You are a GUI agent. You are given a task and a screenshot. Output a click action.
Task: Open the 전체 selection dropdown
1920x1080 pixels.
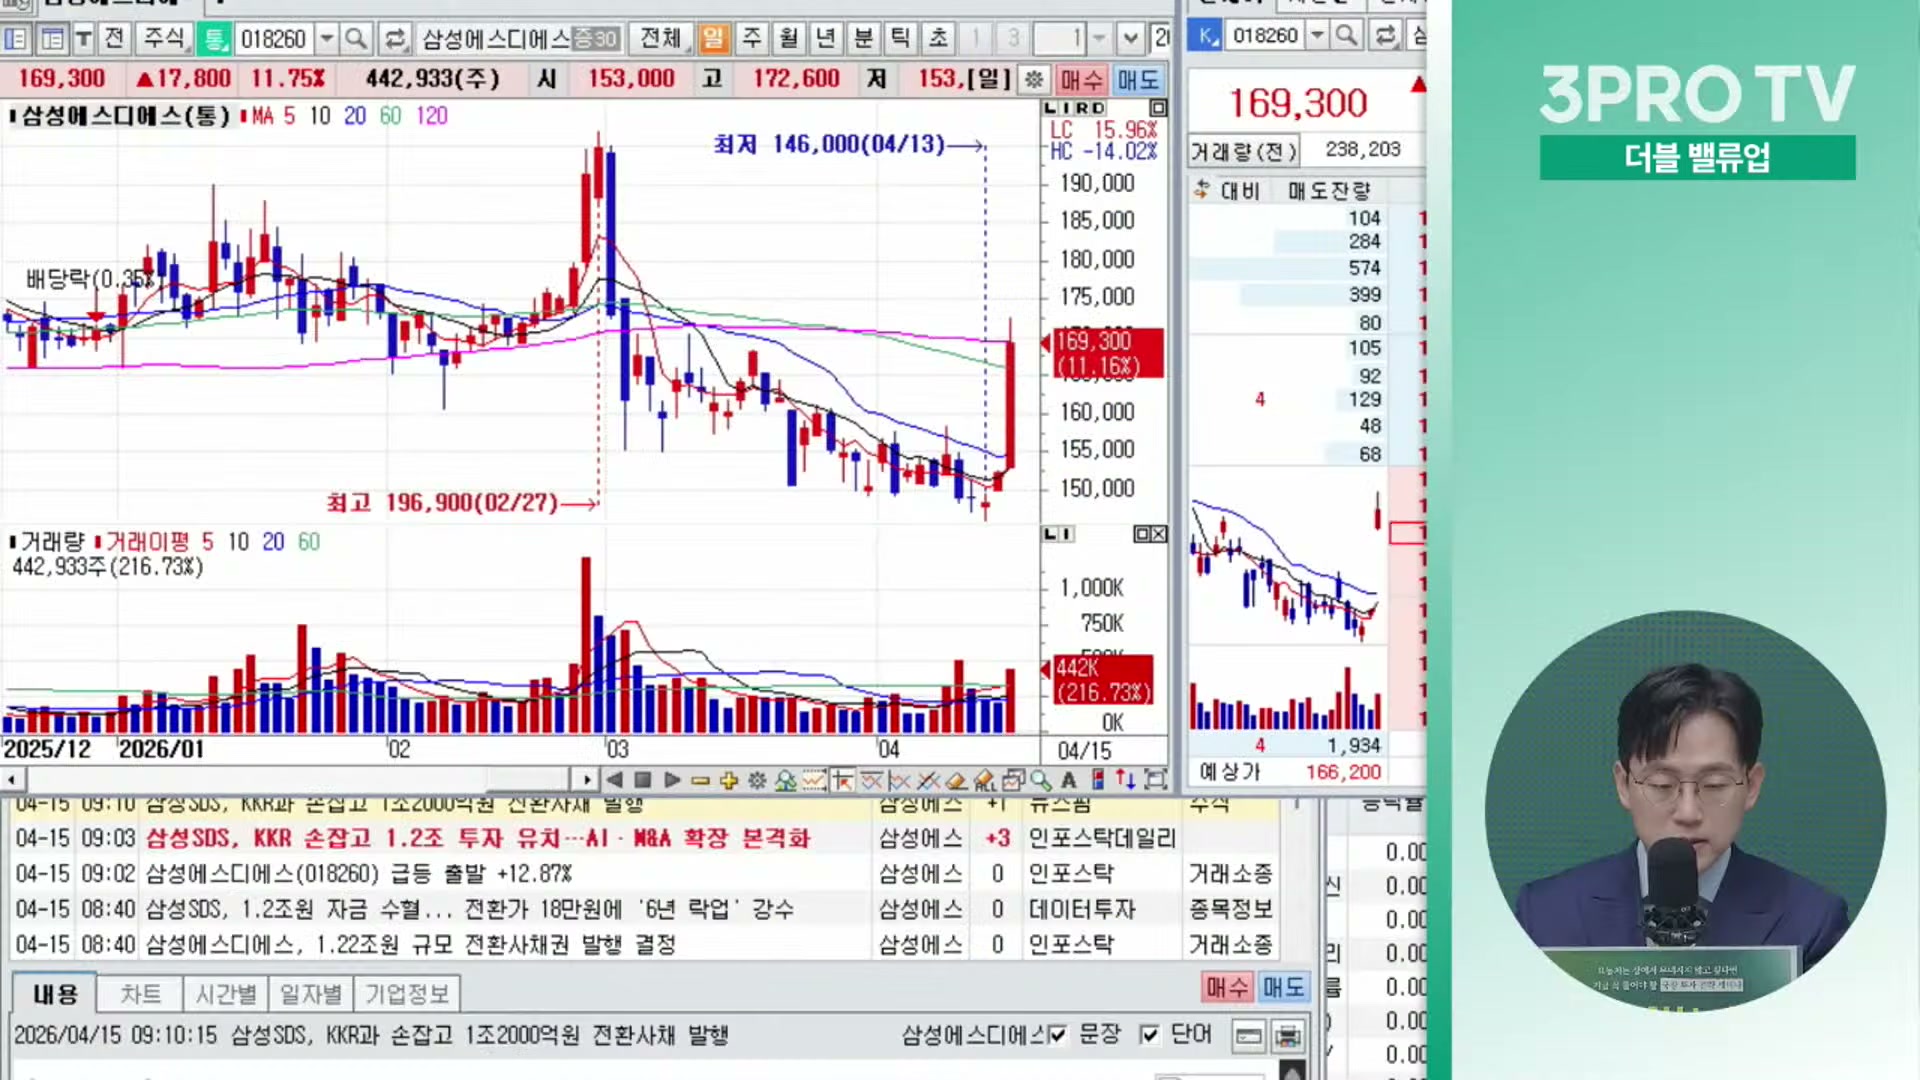pos(660,39)
